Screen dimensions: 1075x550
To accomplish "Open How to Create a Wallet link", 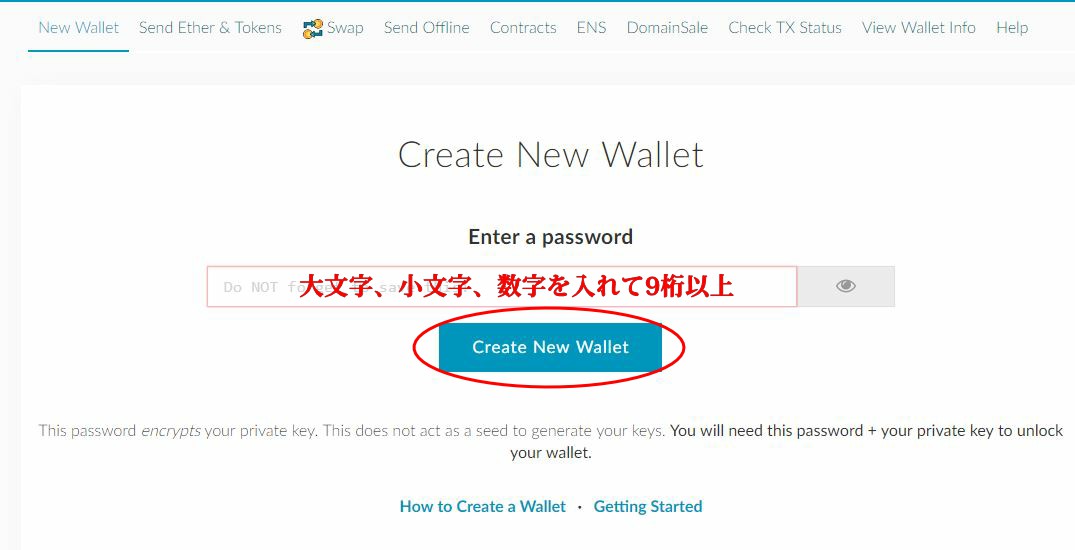I will tap(483, 507).
